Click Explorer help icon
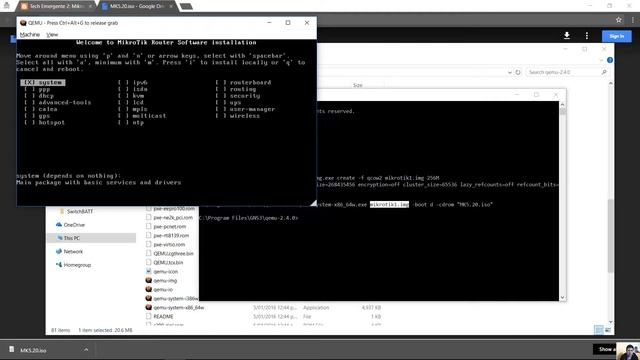The height and width of the screenshot is (360, 640). [610, 60]
